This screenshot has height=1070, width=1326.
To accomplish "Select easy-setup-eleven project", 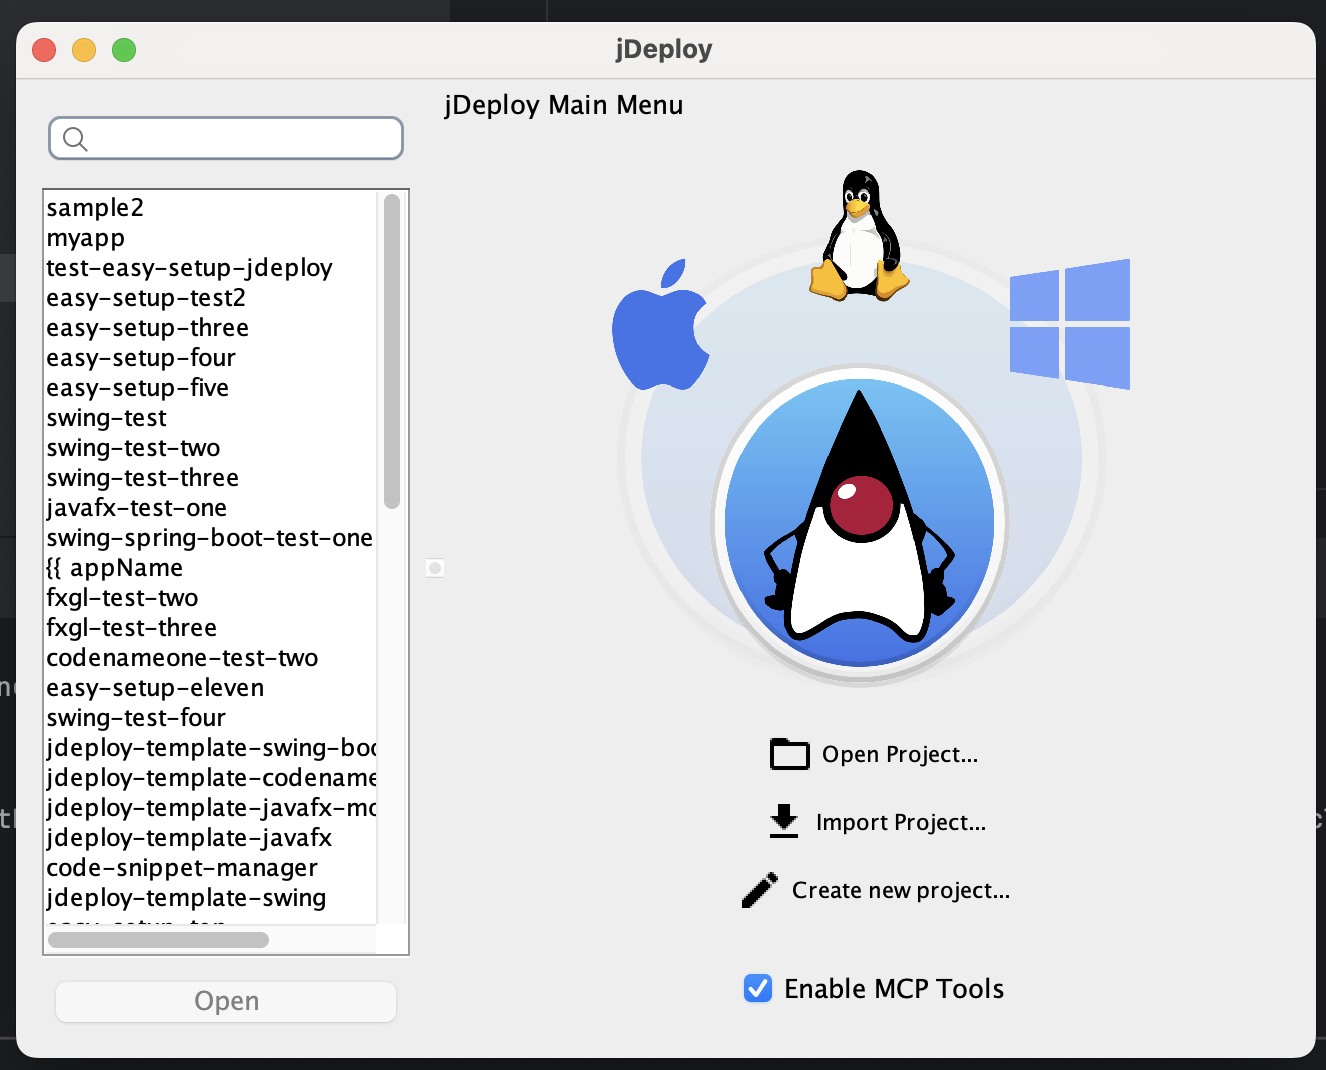I will click(x=211, y=688).
